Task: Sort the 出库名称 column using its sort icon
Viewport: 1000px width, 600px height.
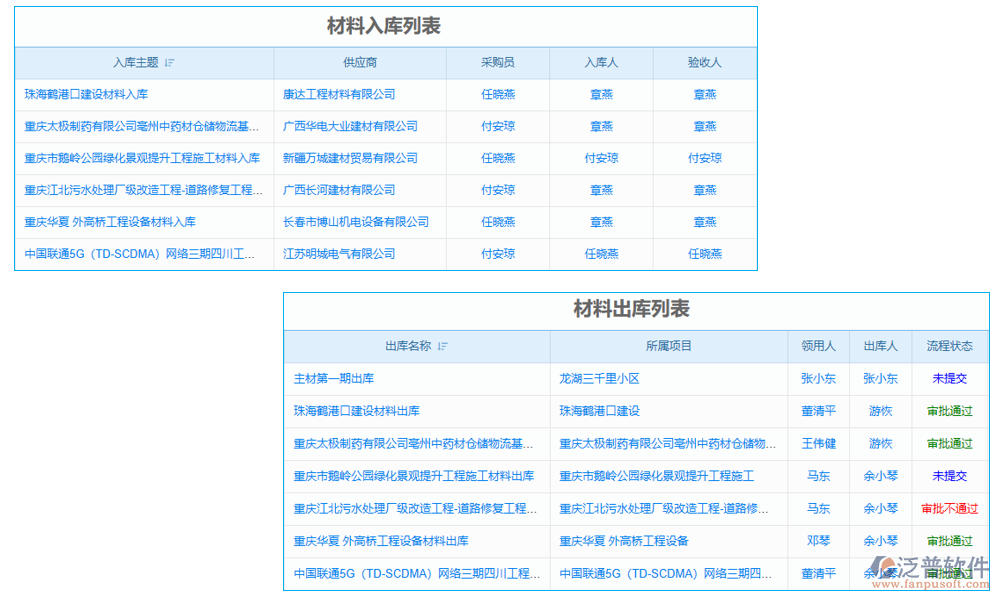Action: pyautogui.click(x=444, y=346)
